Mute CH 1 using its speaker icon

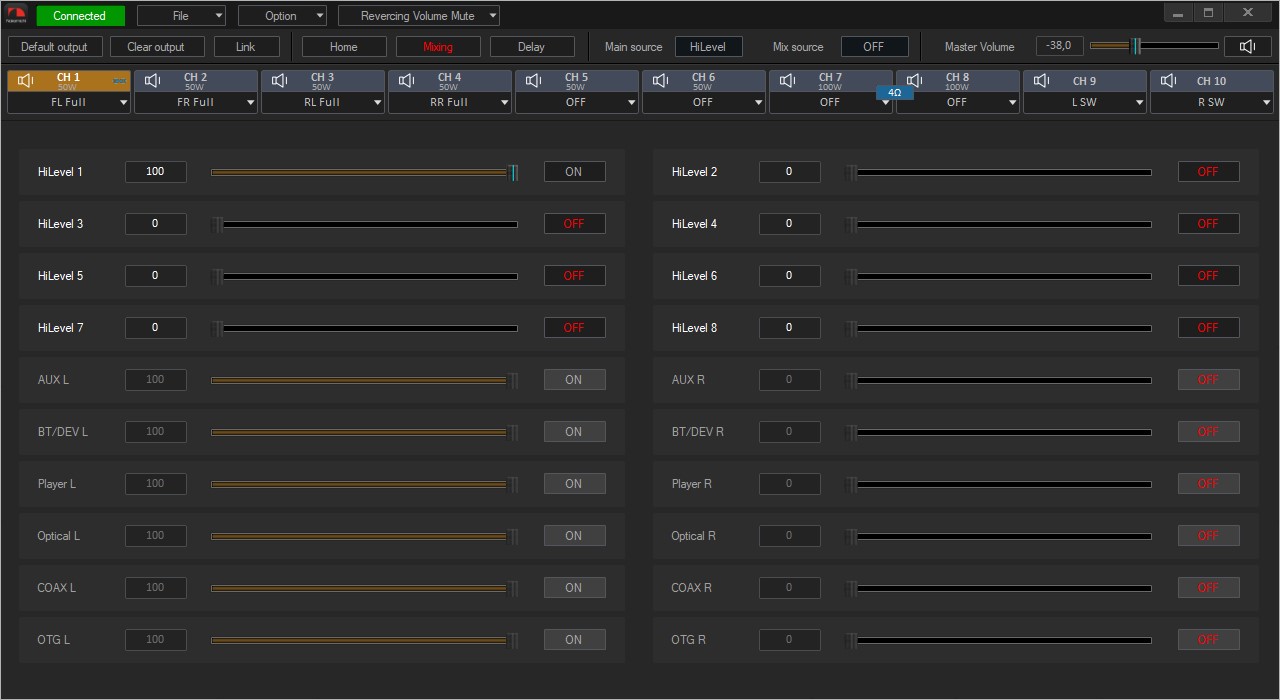tap(26, 80)
